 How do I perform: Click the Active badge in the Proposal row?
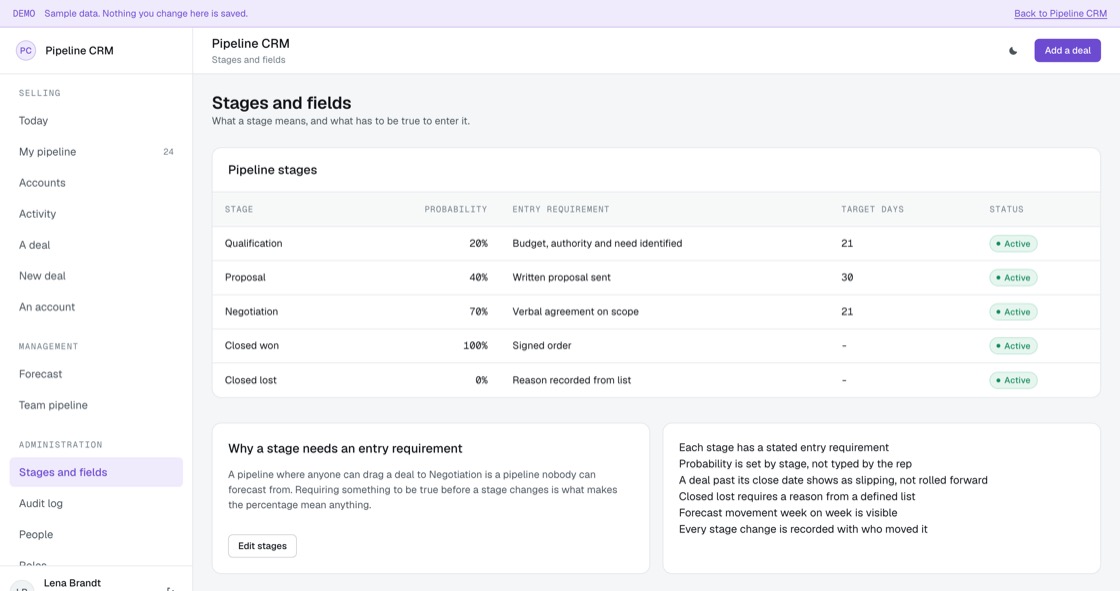(1013, 278)
